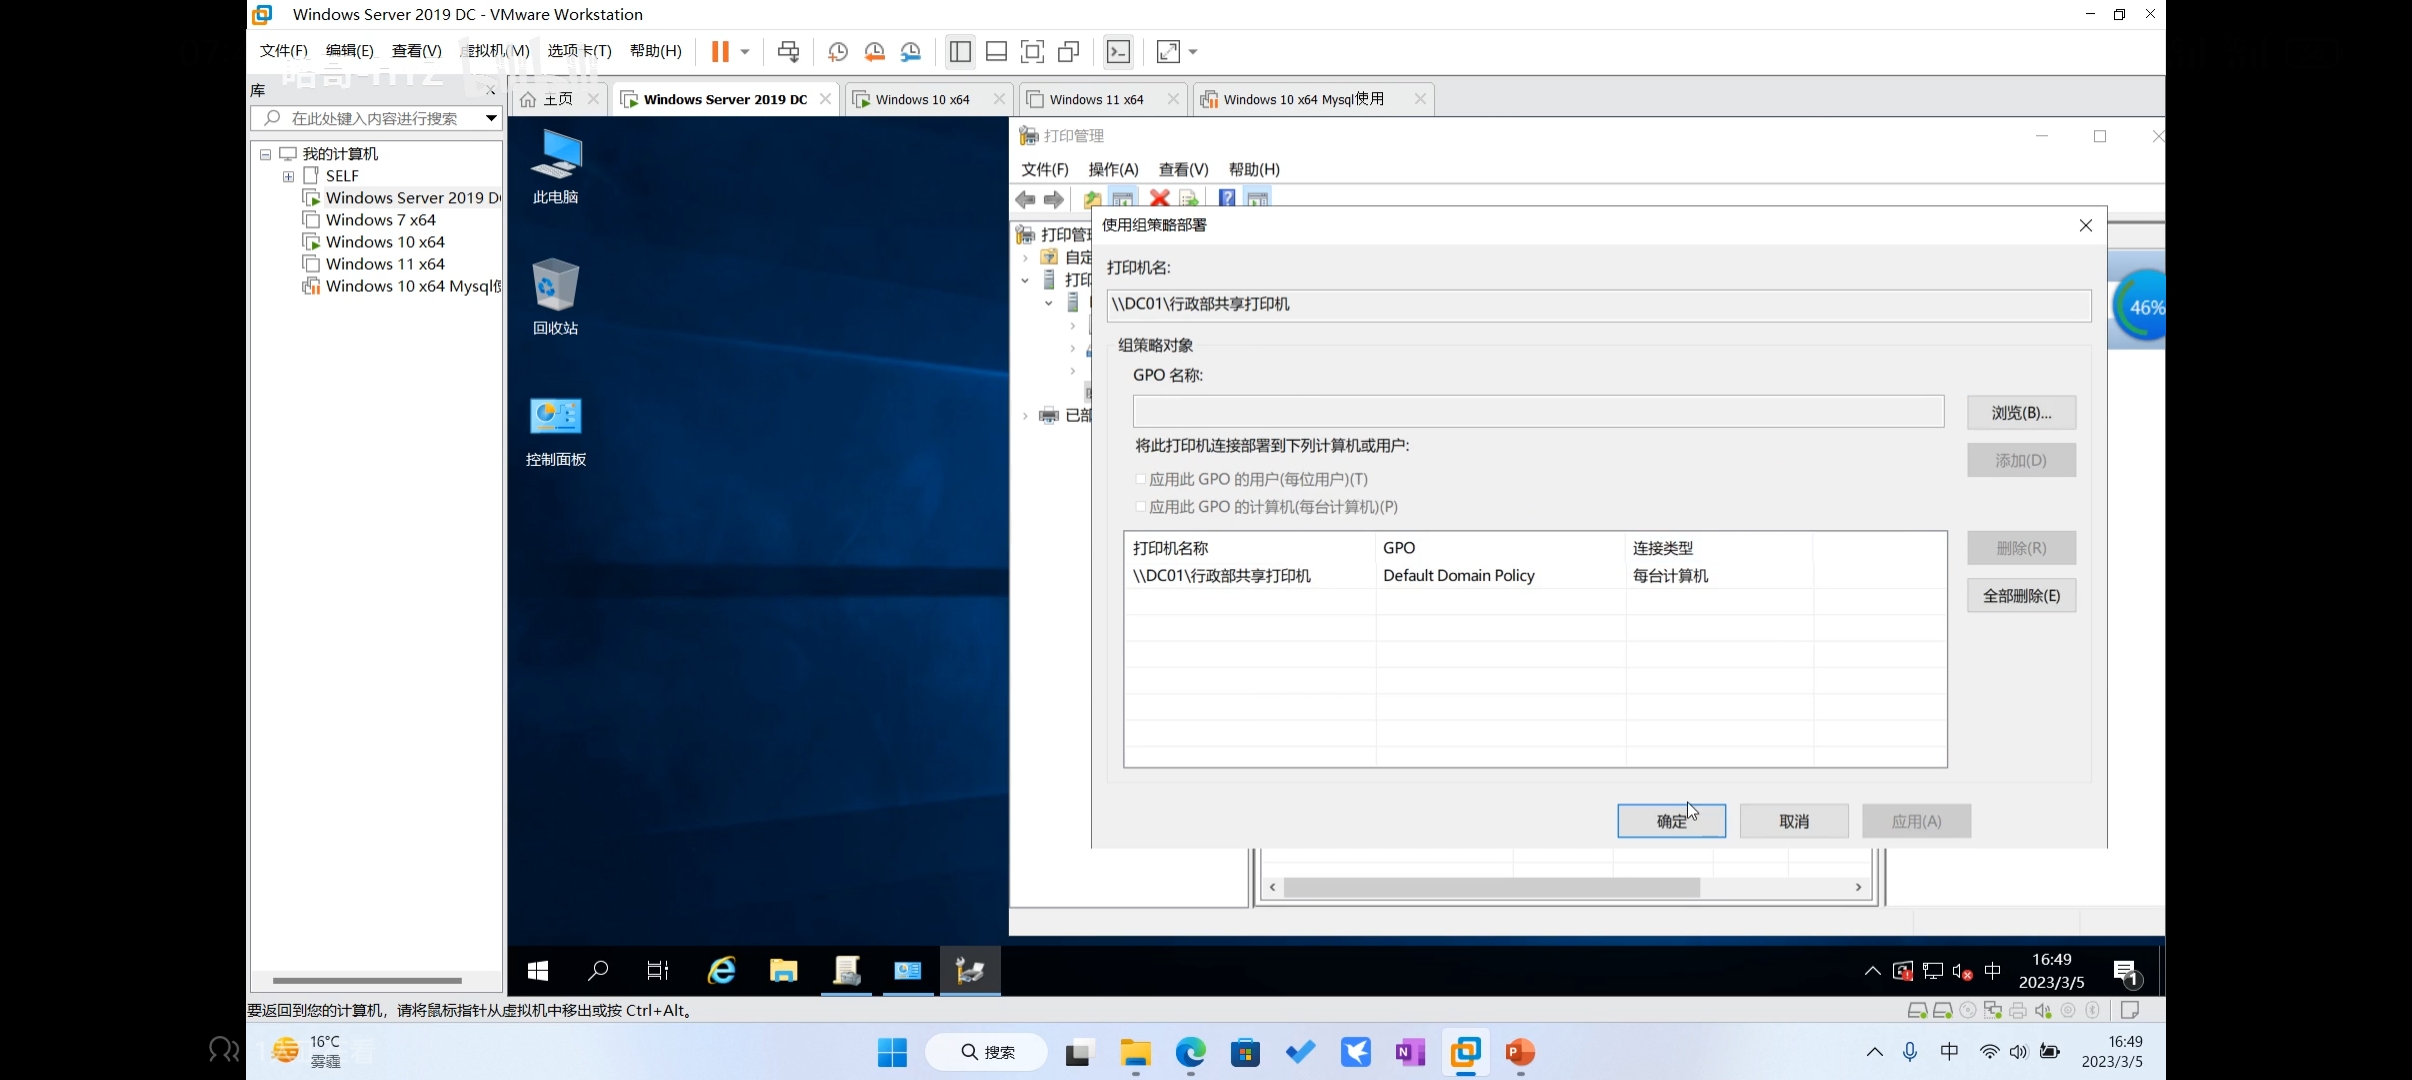Take a VM snapshot via the clock-plus icon
This screenshot has height=1080, width=2412.
click(838, 52)
